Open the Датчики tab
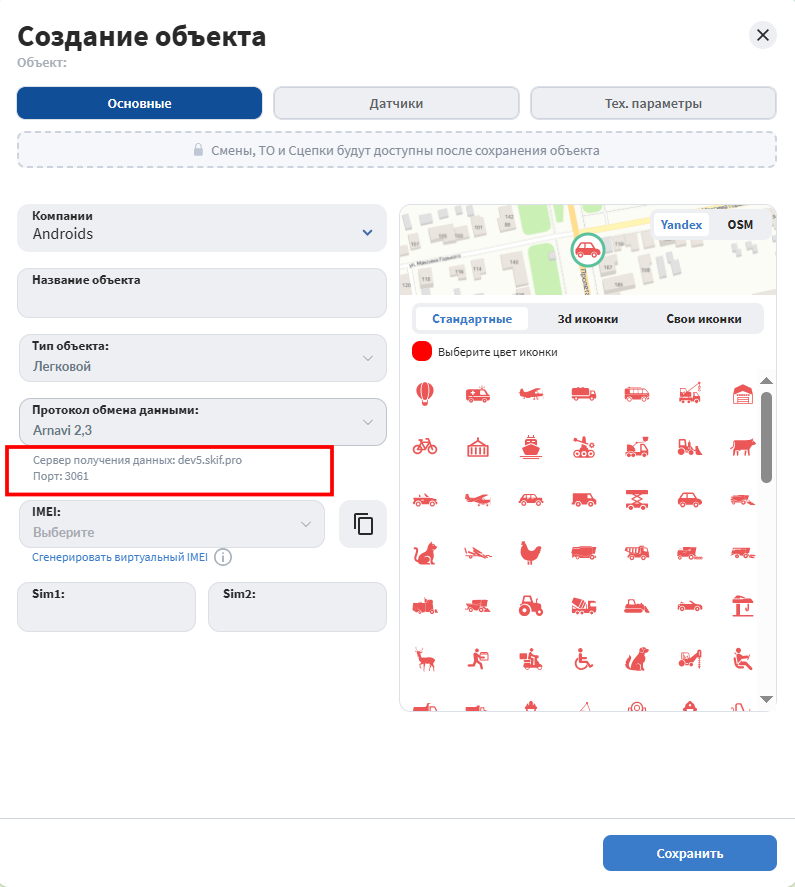Viewport: 795px width, 887px height. coord(396,103)
